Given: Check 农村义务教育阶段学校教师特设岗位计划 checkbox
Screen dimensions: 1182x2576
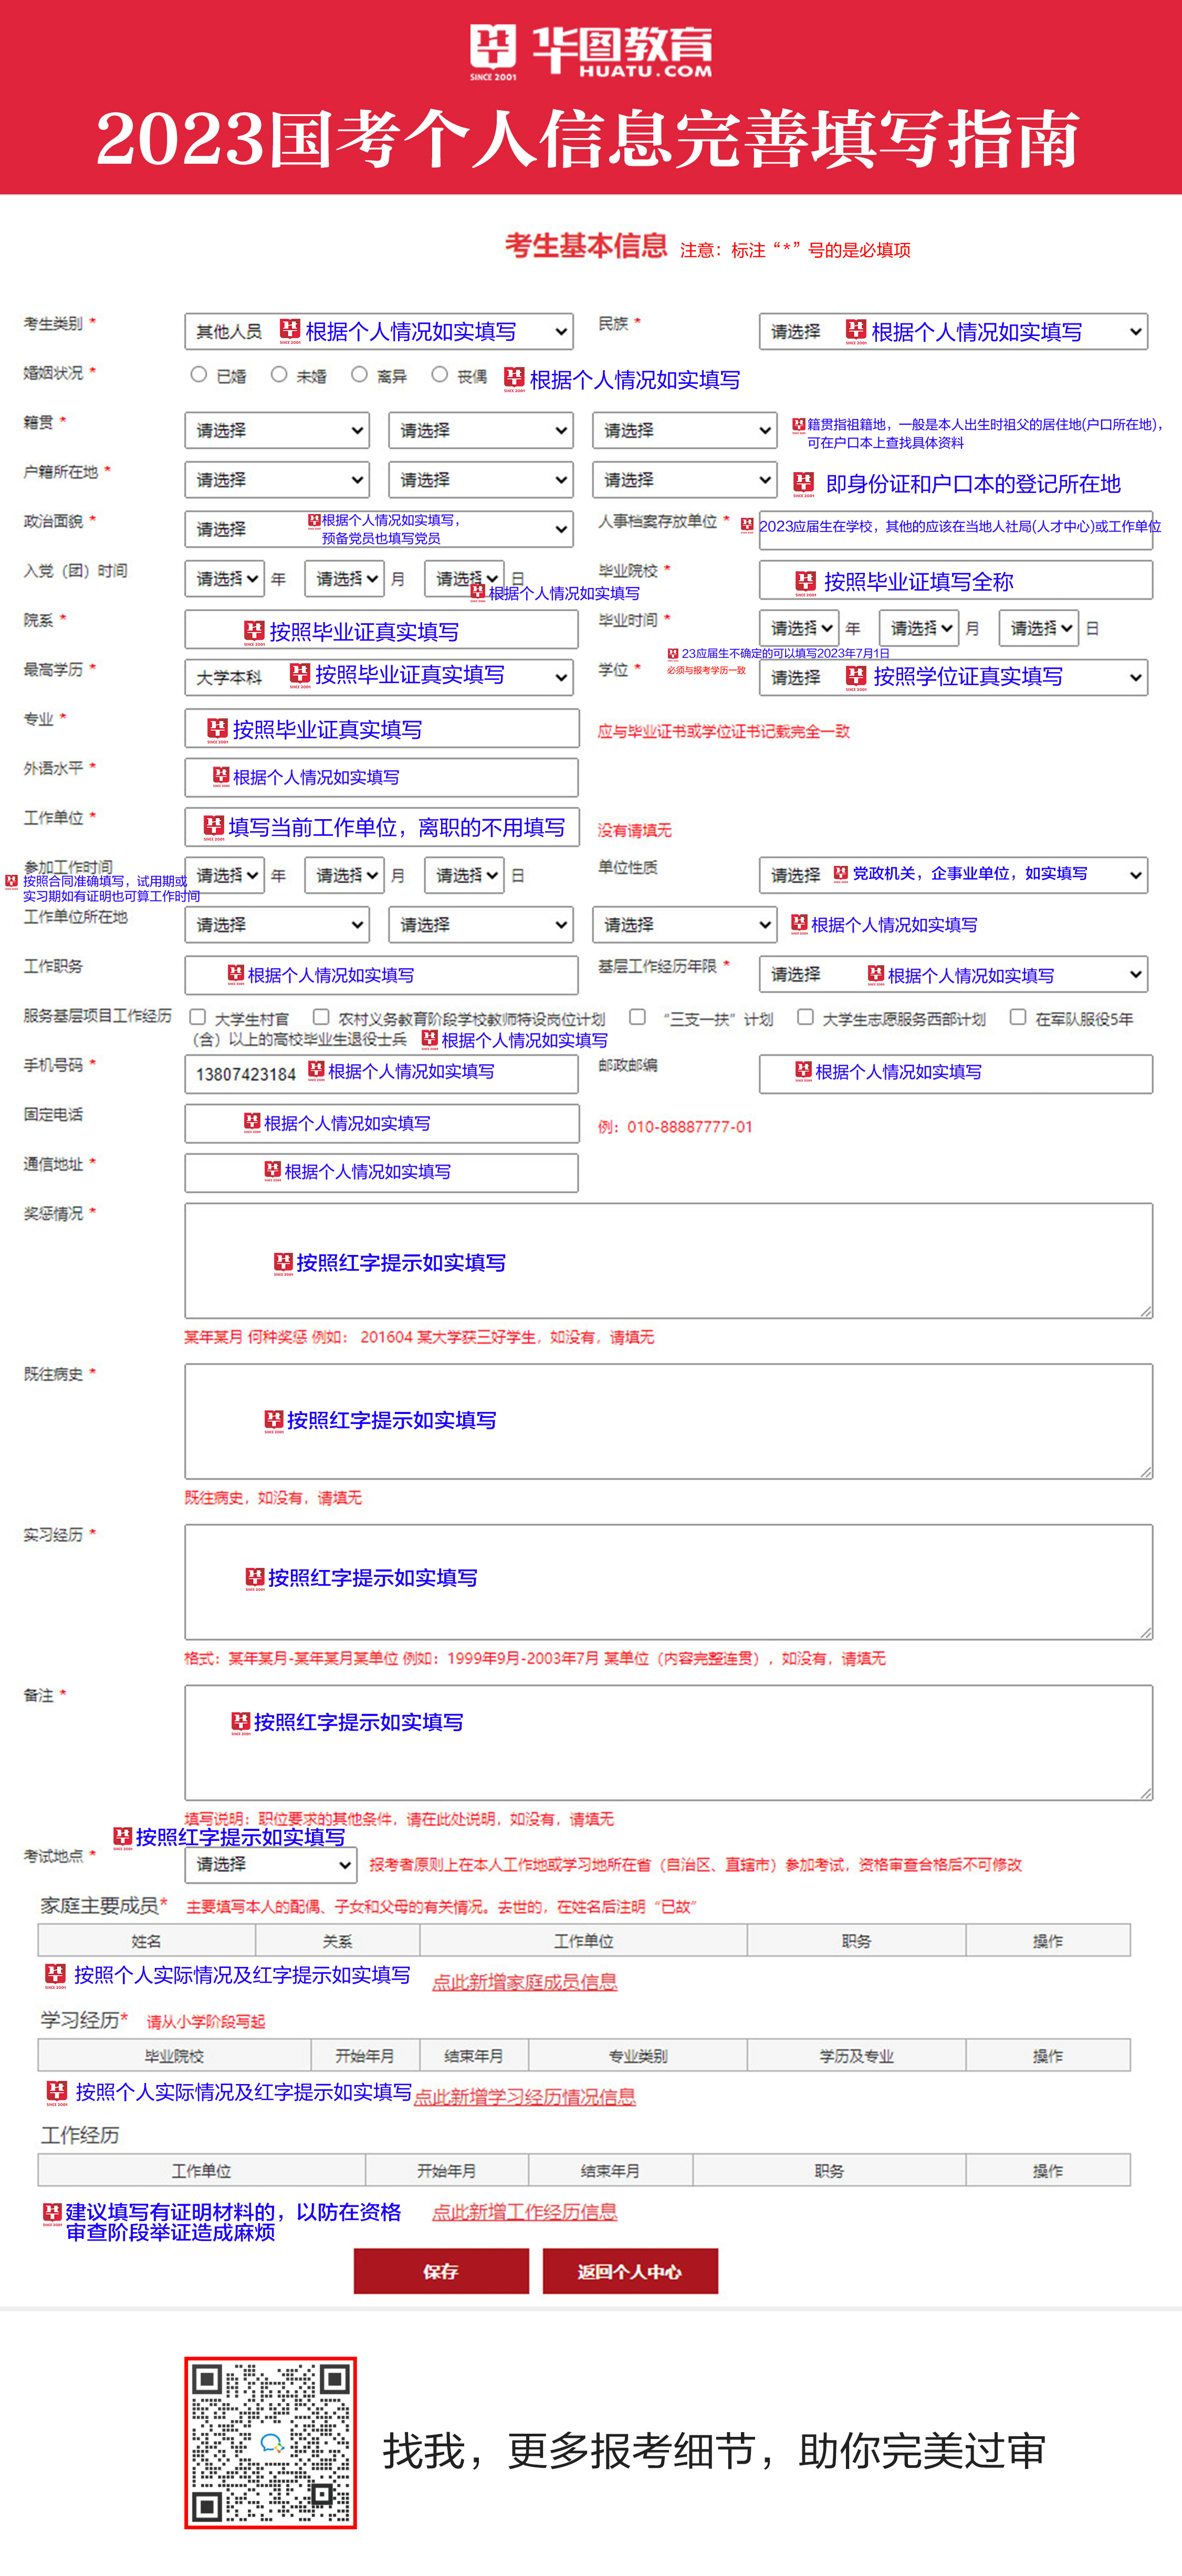Looking at the screenshot, I should pyautogui.click(x=321, y=1017).
